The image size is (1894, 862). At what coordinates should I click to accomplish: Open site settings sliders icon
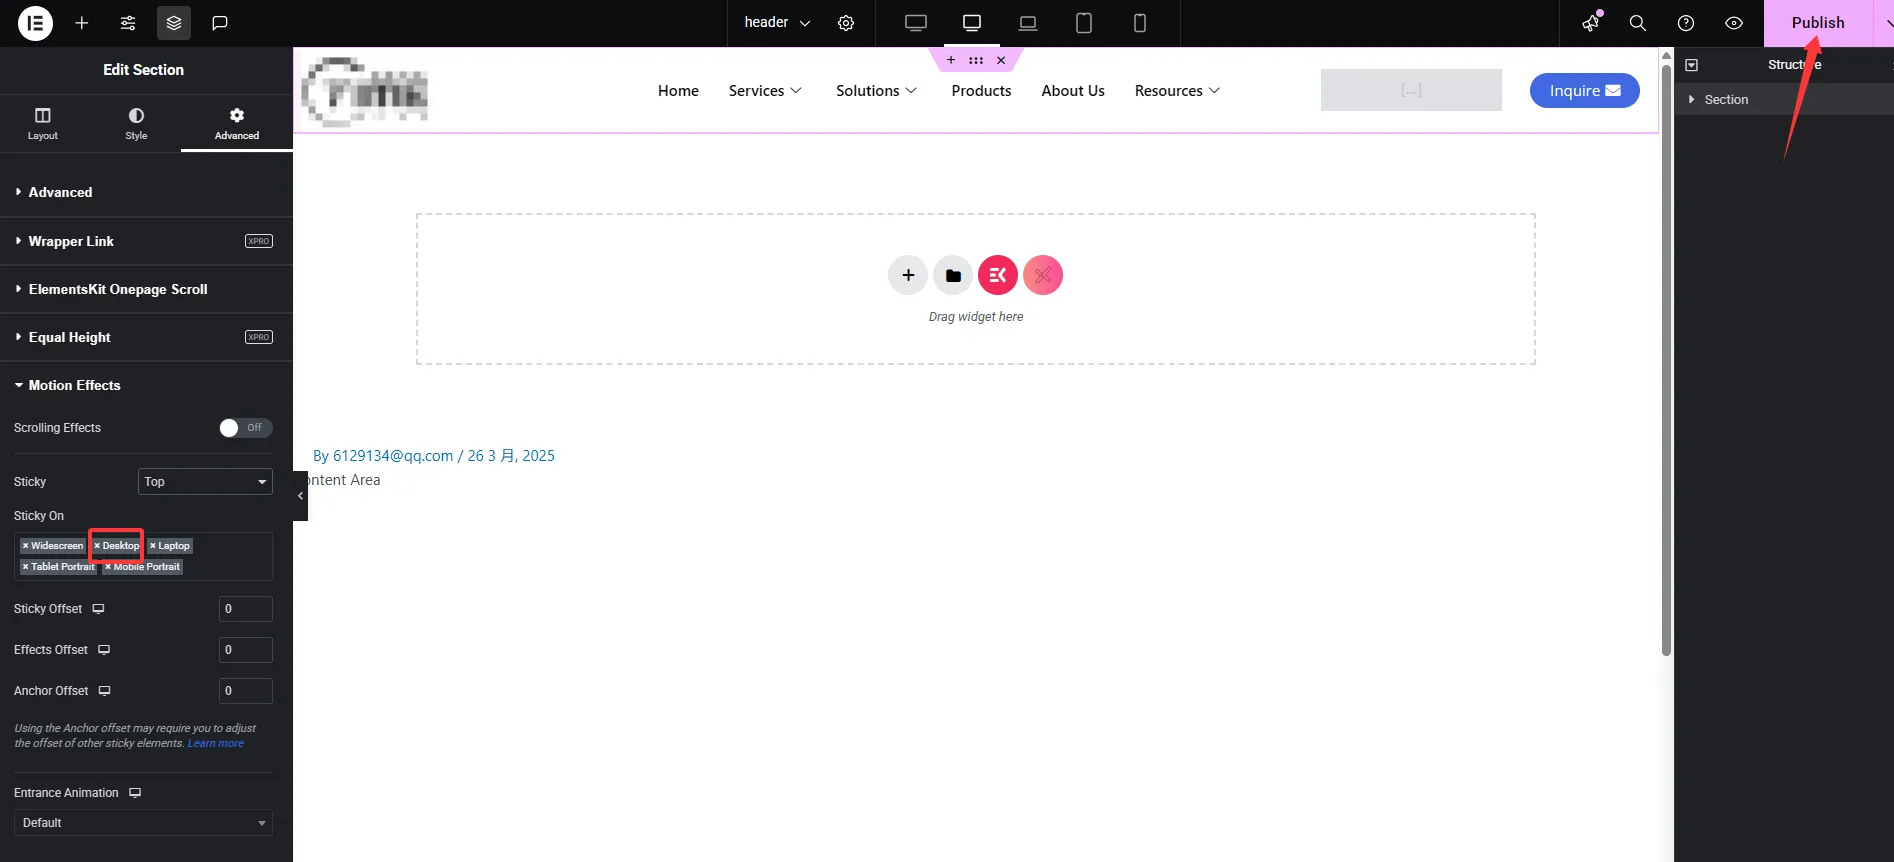(128, 23)
